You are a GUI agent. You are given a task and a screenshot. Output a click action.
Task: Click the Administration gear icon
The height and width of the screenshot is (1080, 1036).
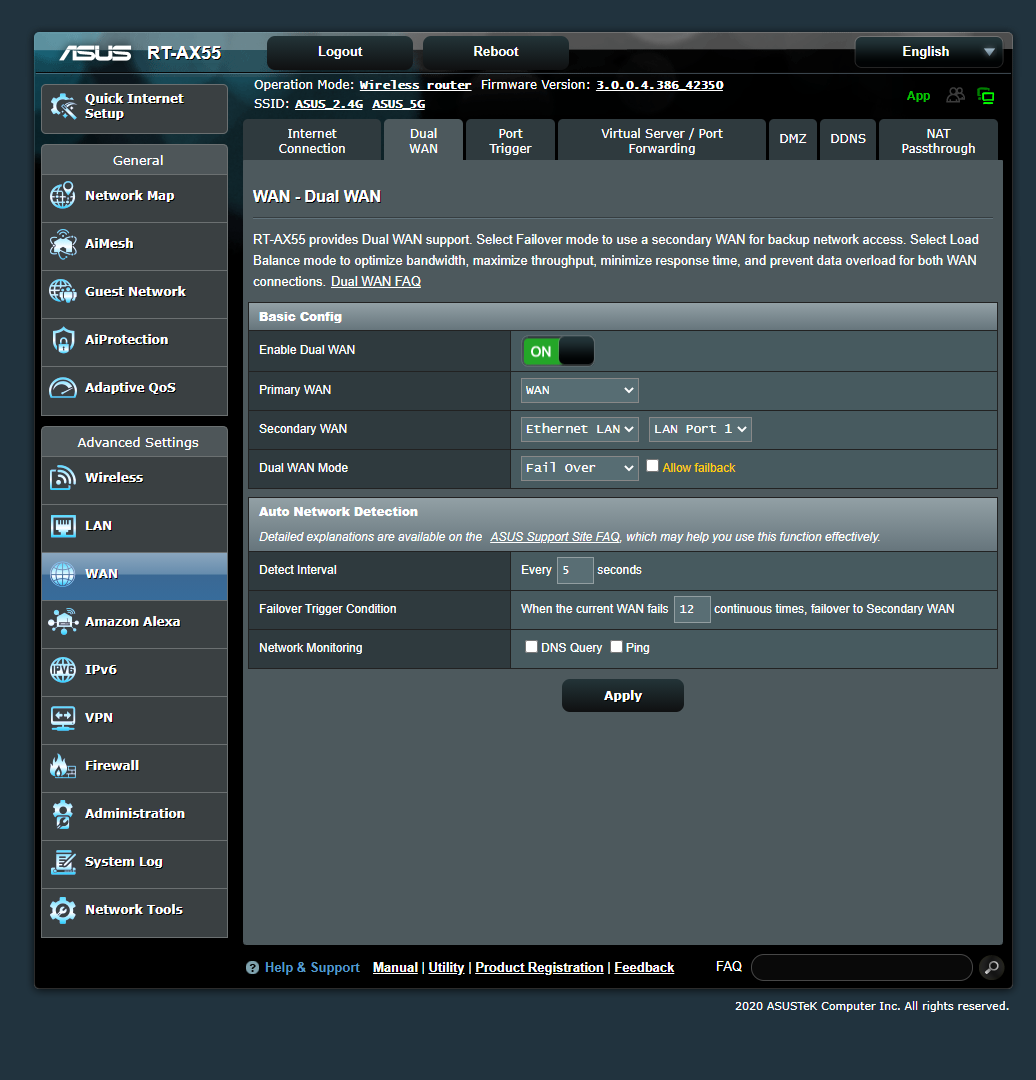63,814
